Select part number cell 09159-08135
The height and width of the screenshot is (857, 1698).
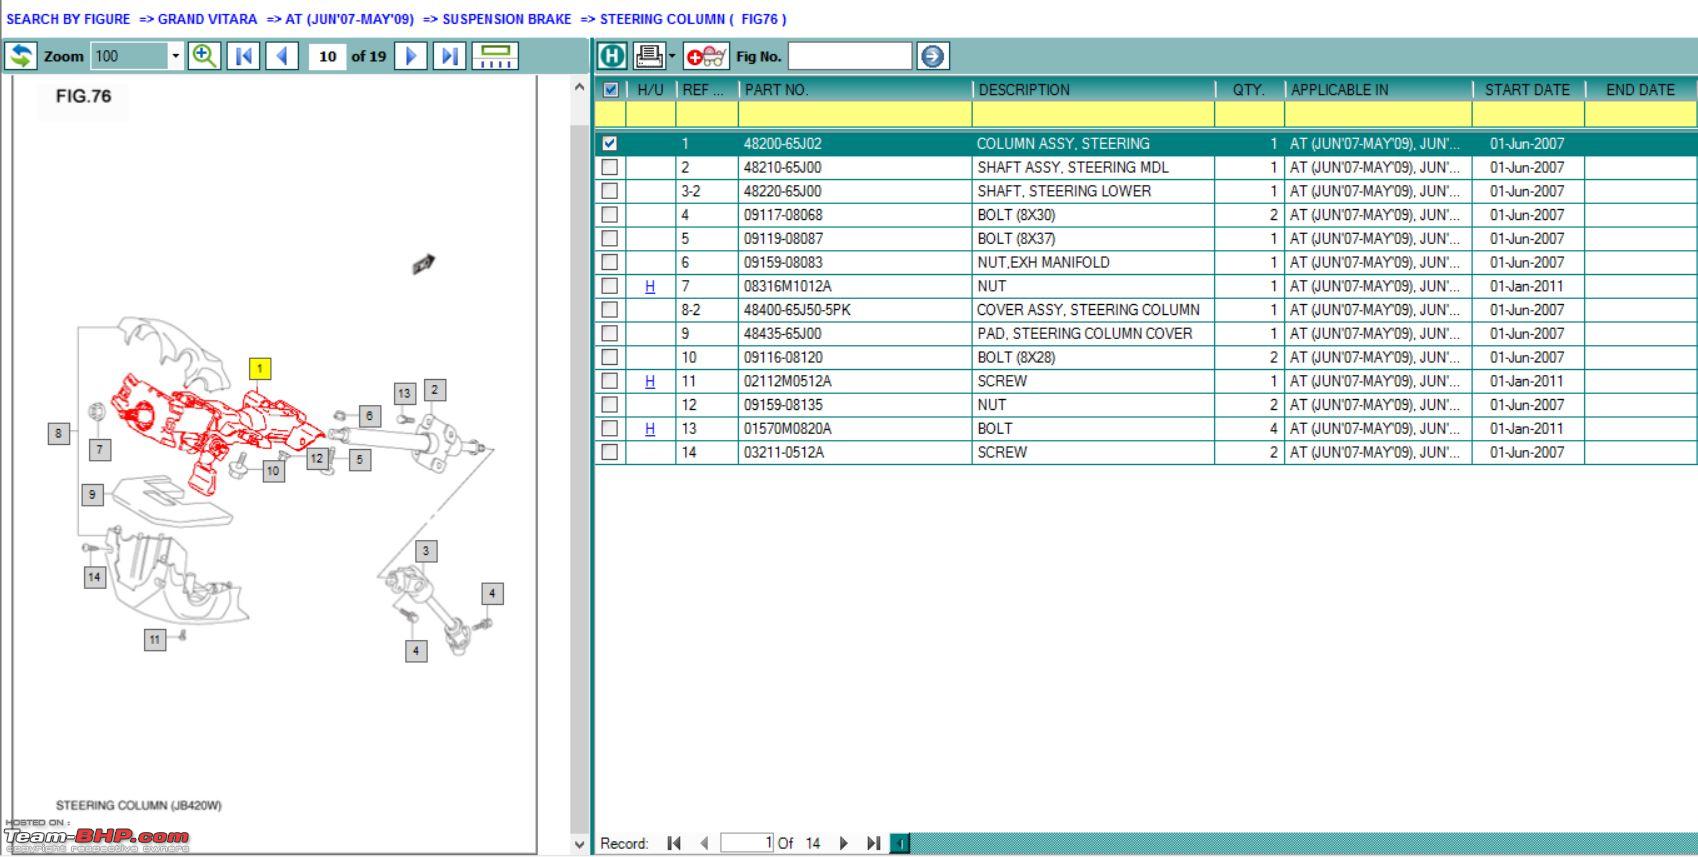click(x=855, y=405)
